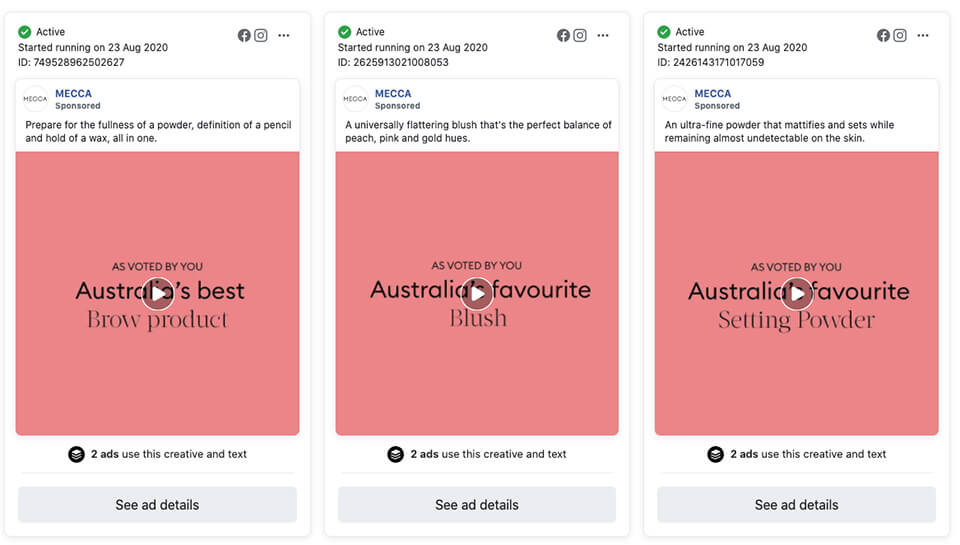960x545 pixels.
Task: Click Facebook icon on Setting Powder ad
Action: tap(883, 36)
